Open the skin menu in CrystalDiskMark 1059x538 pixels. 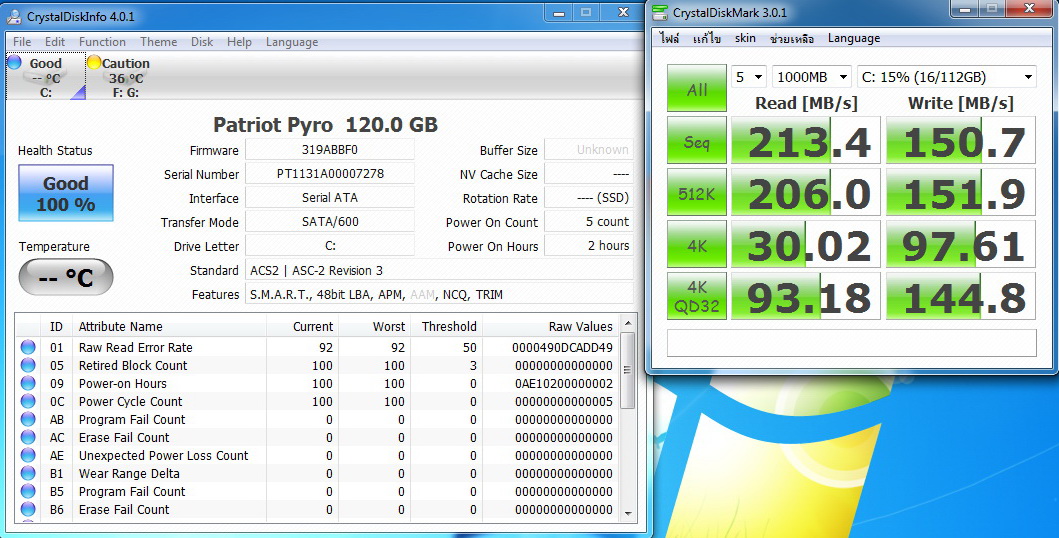745,38
